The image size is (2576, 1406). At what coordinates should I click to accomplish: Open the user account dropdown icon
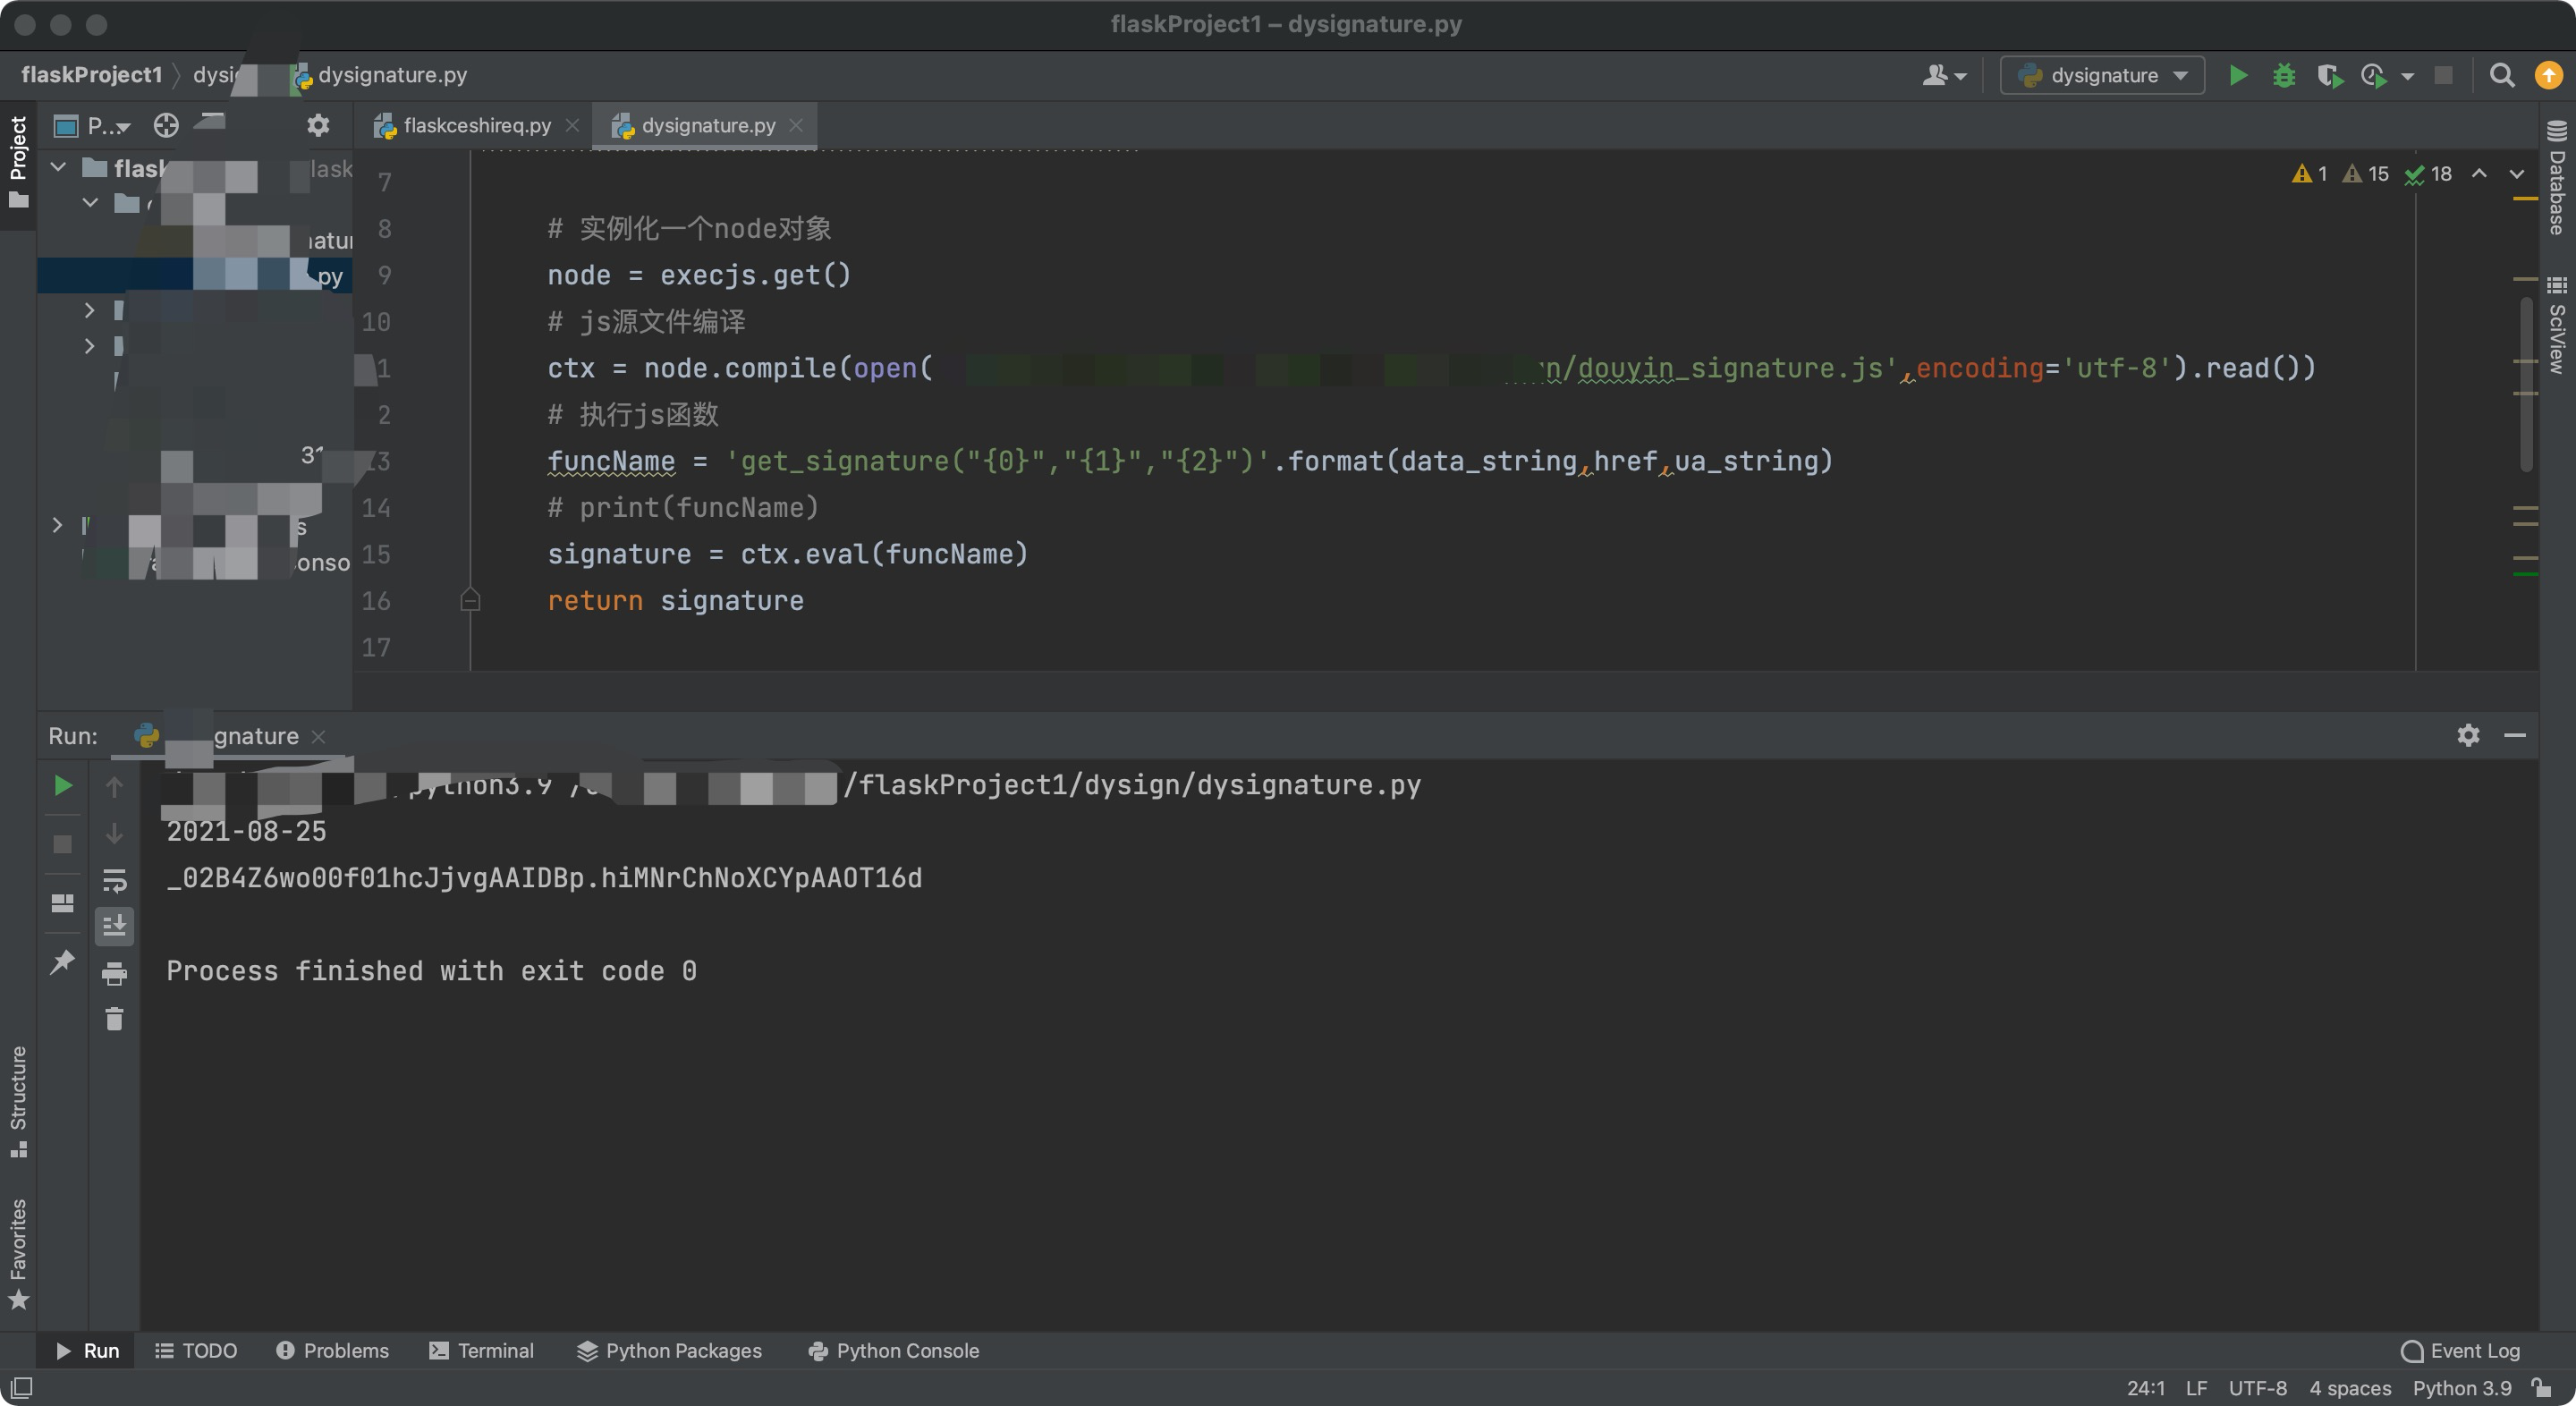point(1944,75)
